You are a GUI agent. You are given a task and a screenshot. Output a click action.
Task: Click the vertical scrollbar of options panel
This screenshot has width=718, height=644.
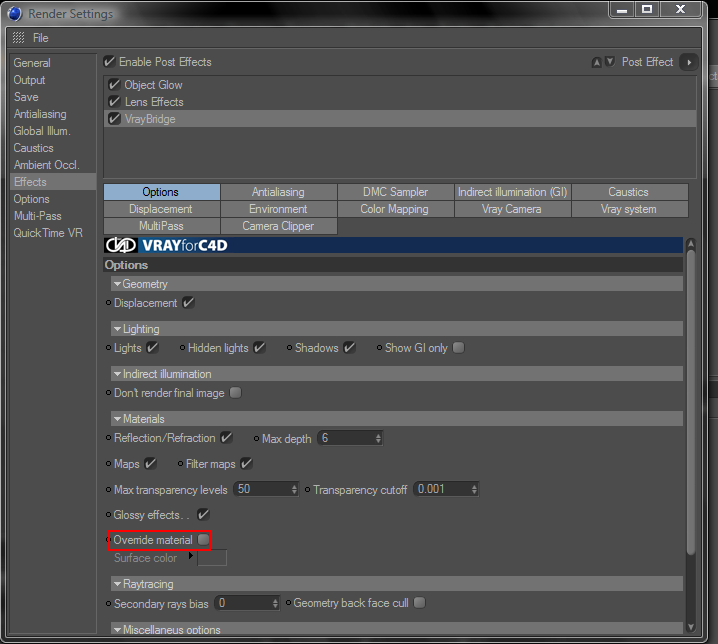pyautogui.click(x=691, y=403)
